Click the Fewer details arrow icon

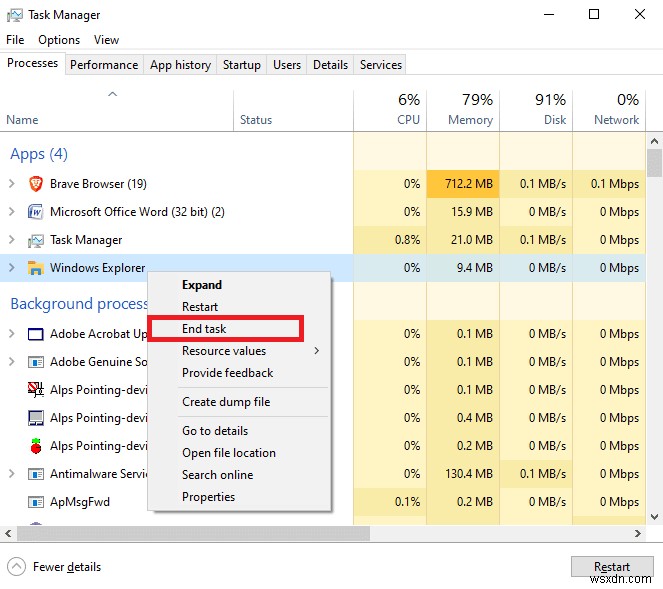tap(16, 567)
